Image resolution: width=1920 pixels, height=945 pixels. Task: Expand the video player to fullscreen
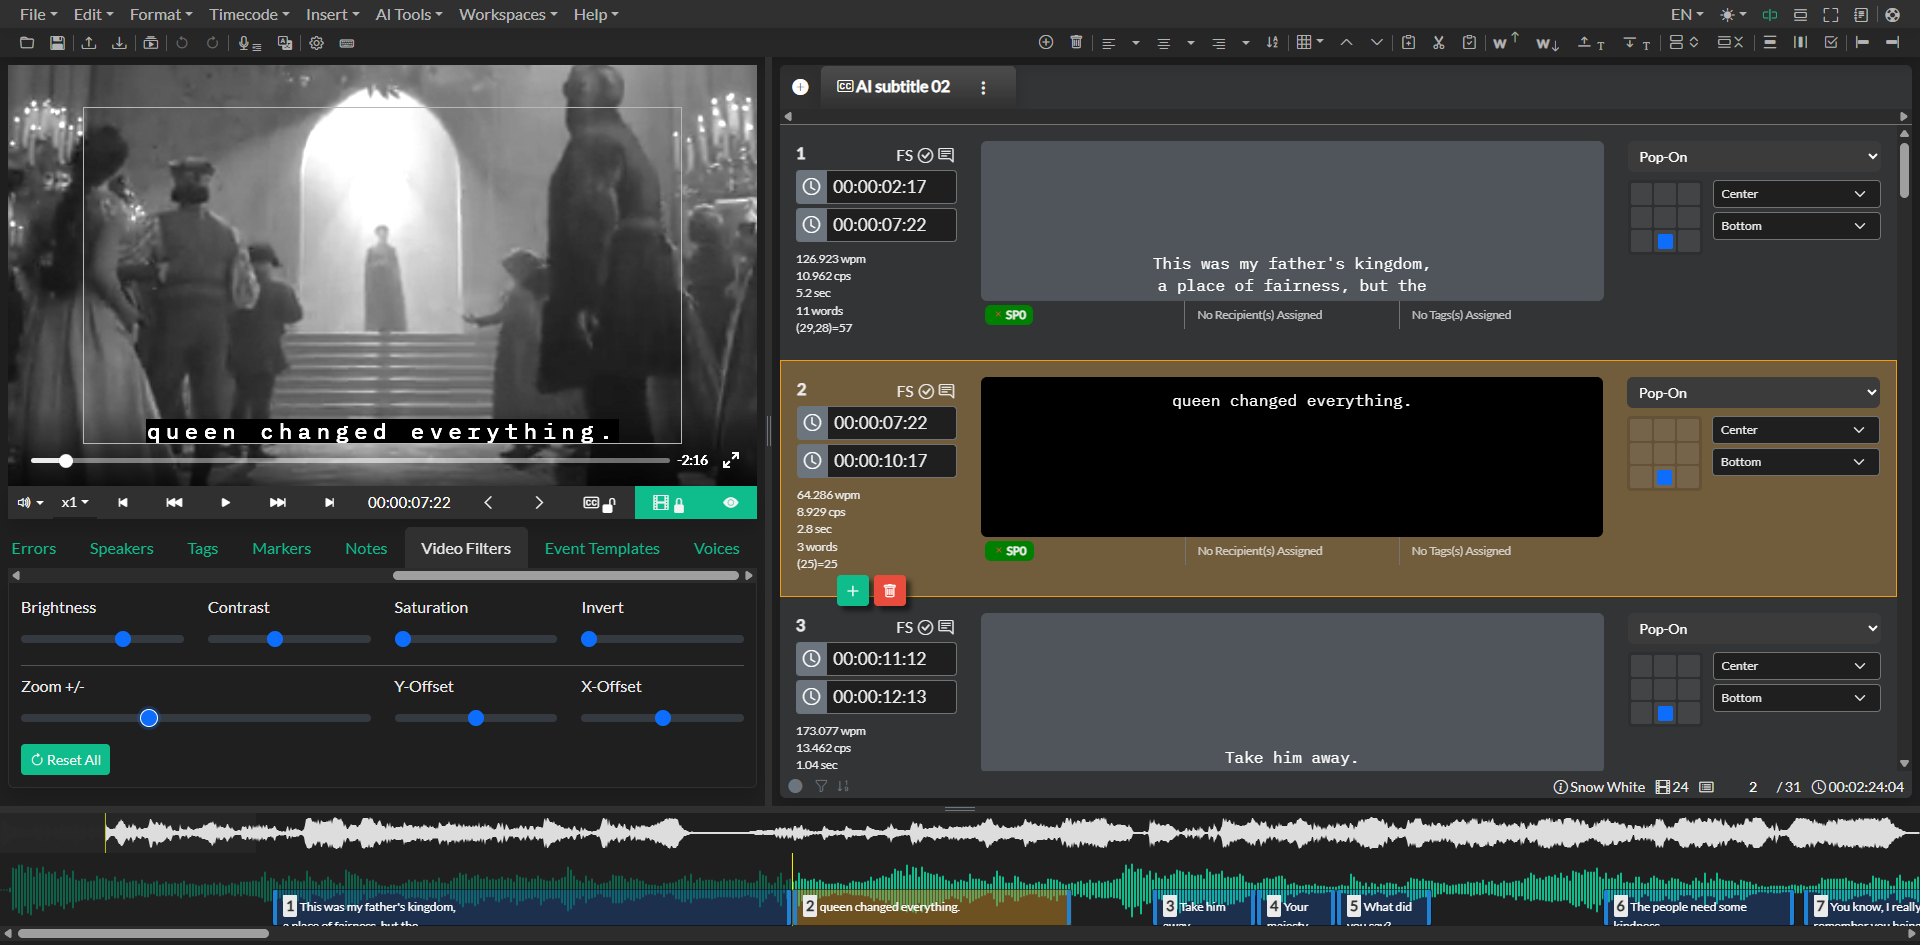point(731,460)
